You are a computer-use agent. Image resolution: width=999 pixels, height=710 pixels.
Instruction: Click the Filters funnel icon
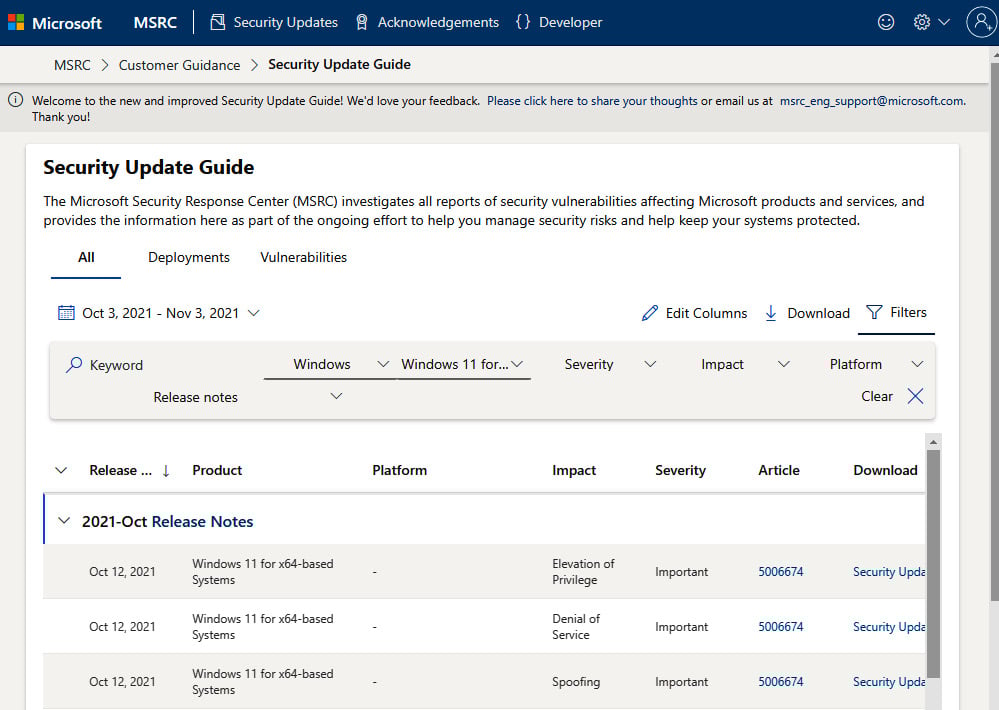point(874,312)
